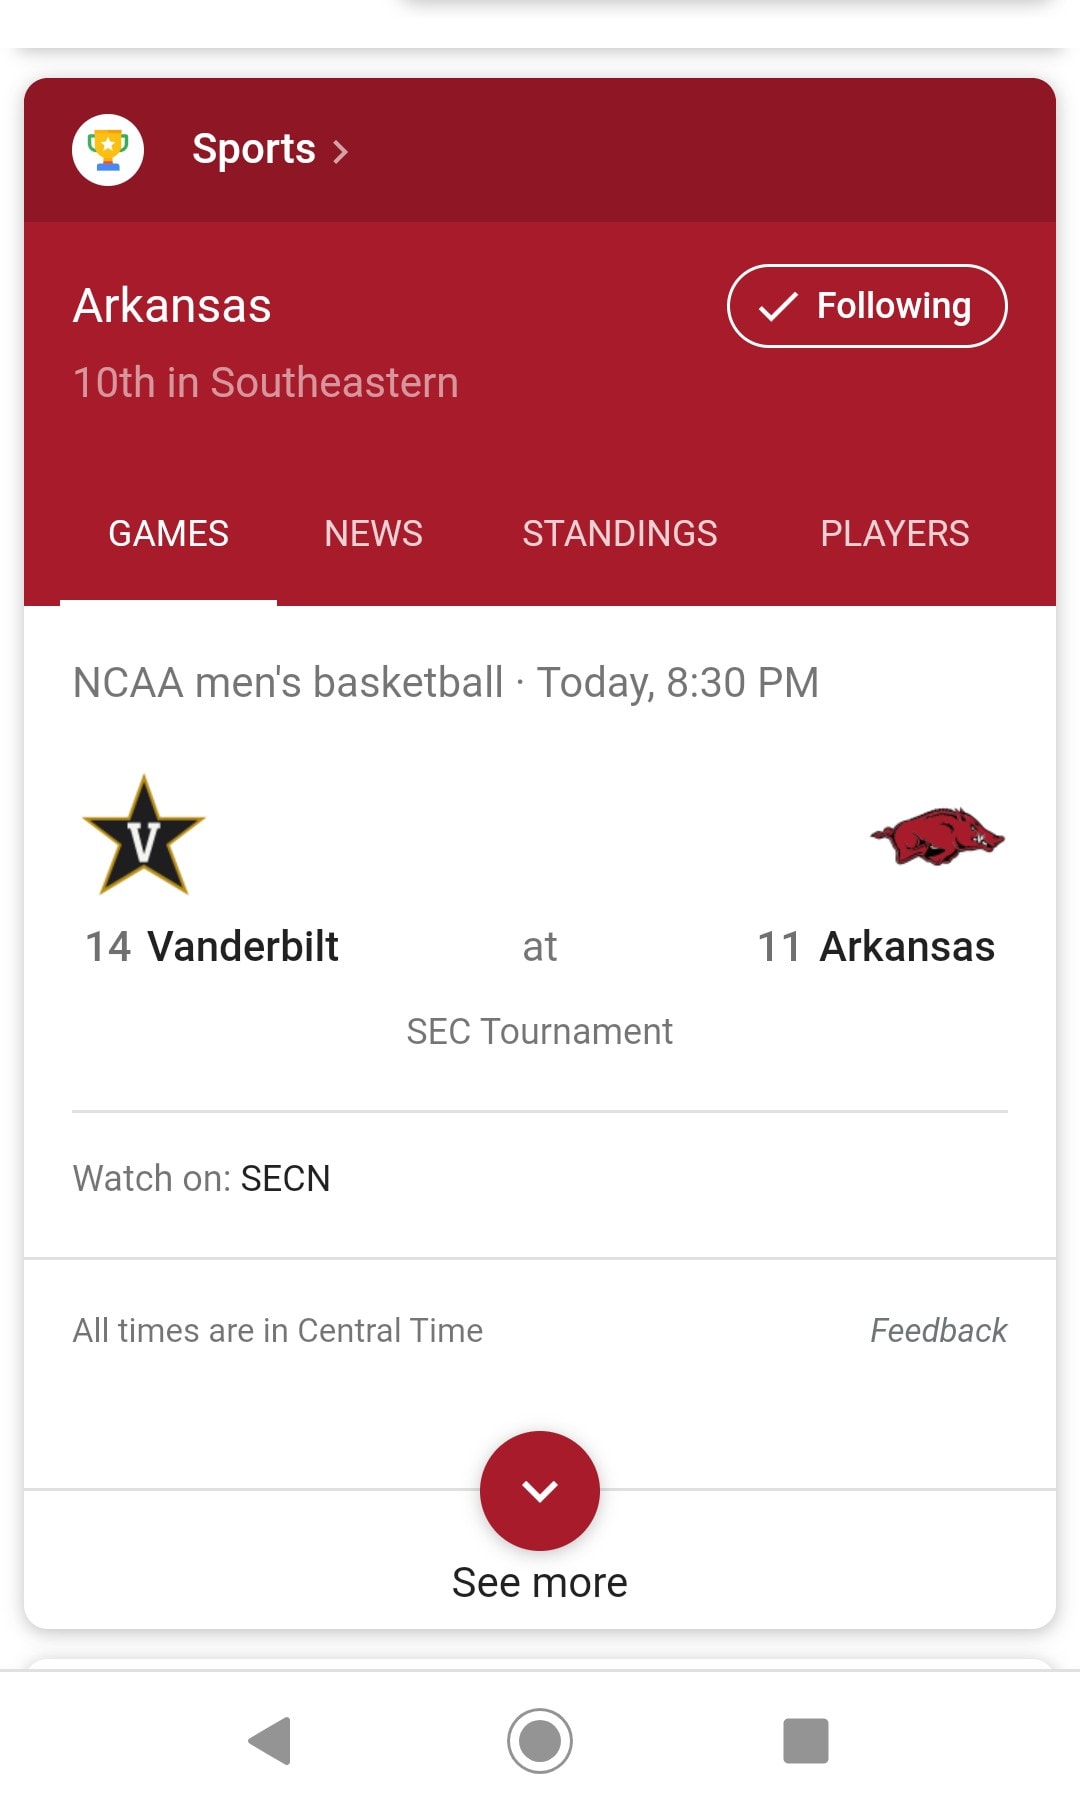
Task: Open the Sports section chevron
Action: (340, 151)
